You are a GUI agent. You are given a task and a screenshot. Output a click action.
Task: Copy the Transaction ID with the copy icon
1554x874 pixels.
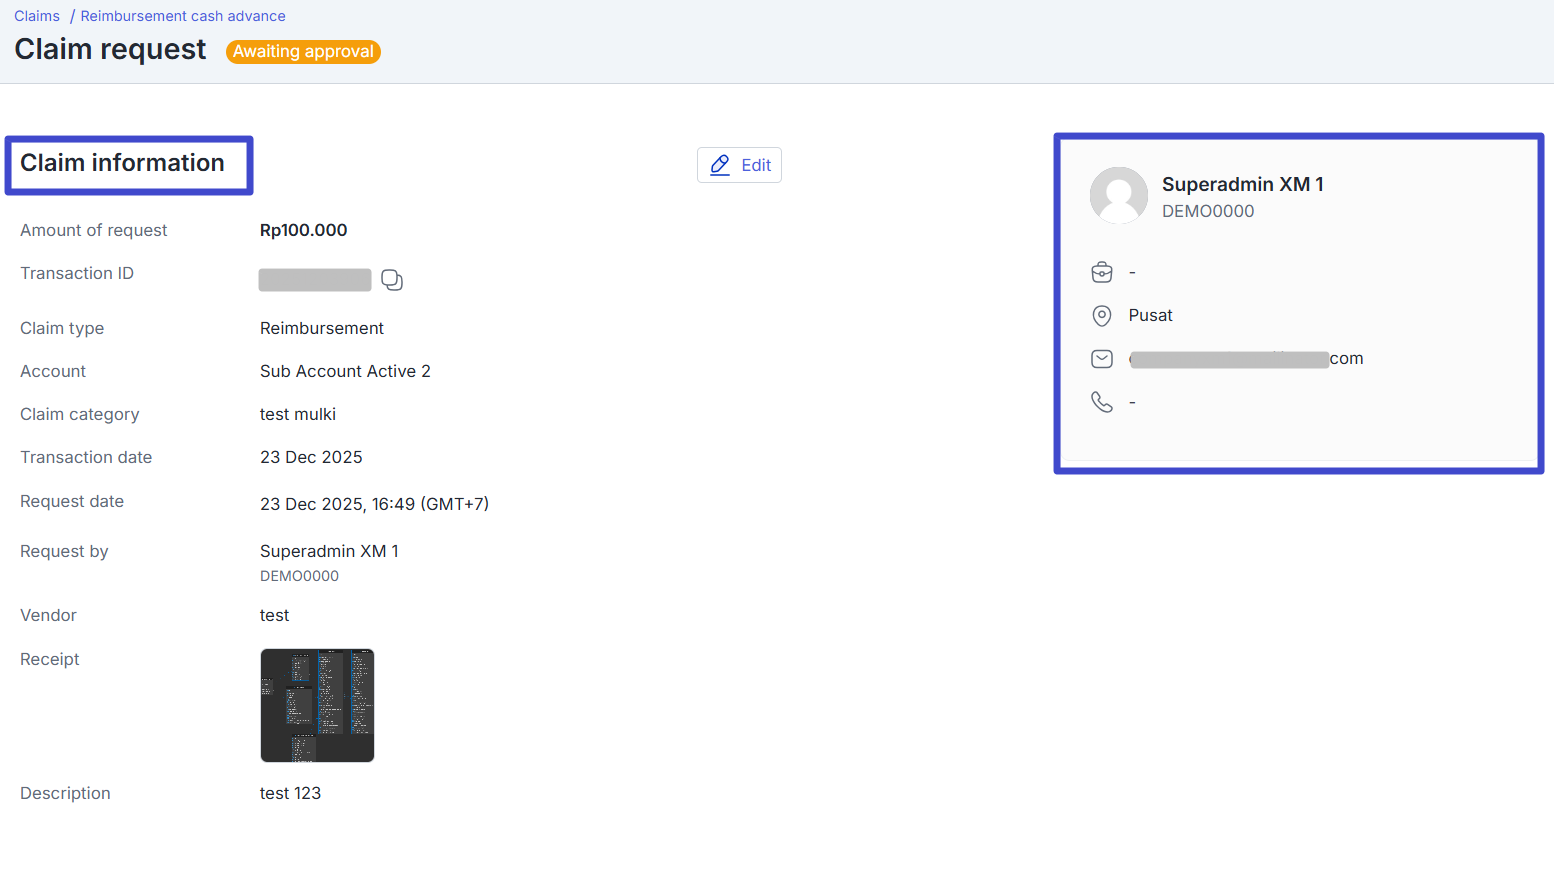[x=392, y=280]
